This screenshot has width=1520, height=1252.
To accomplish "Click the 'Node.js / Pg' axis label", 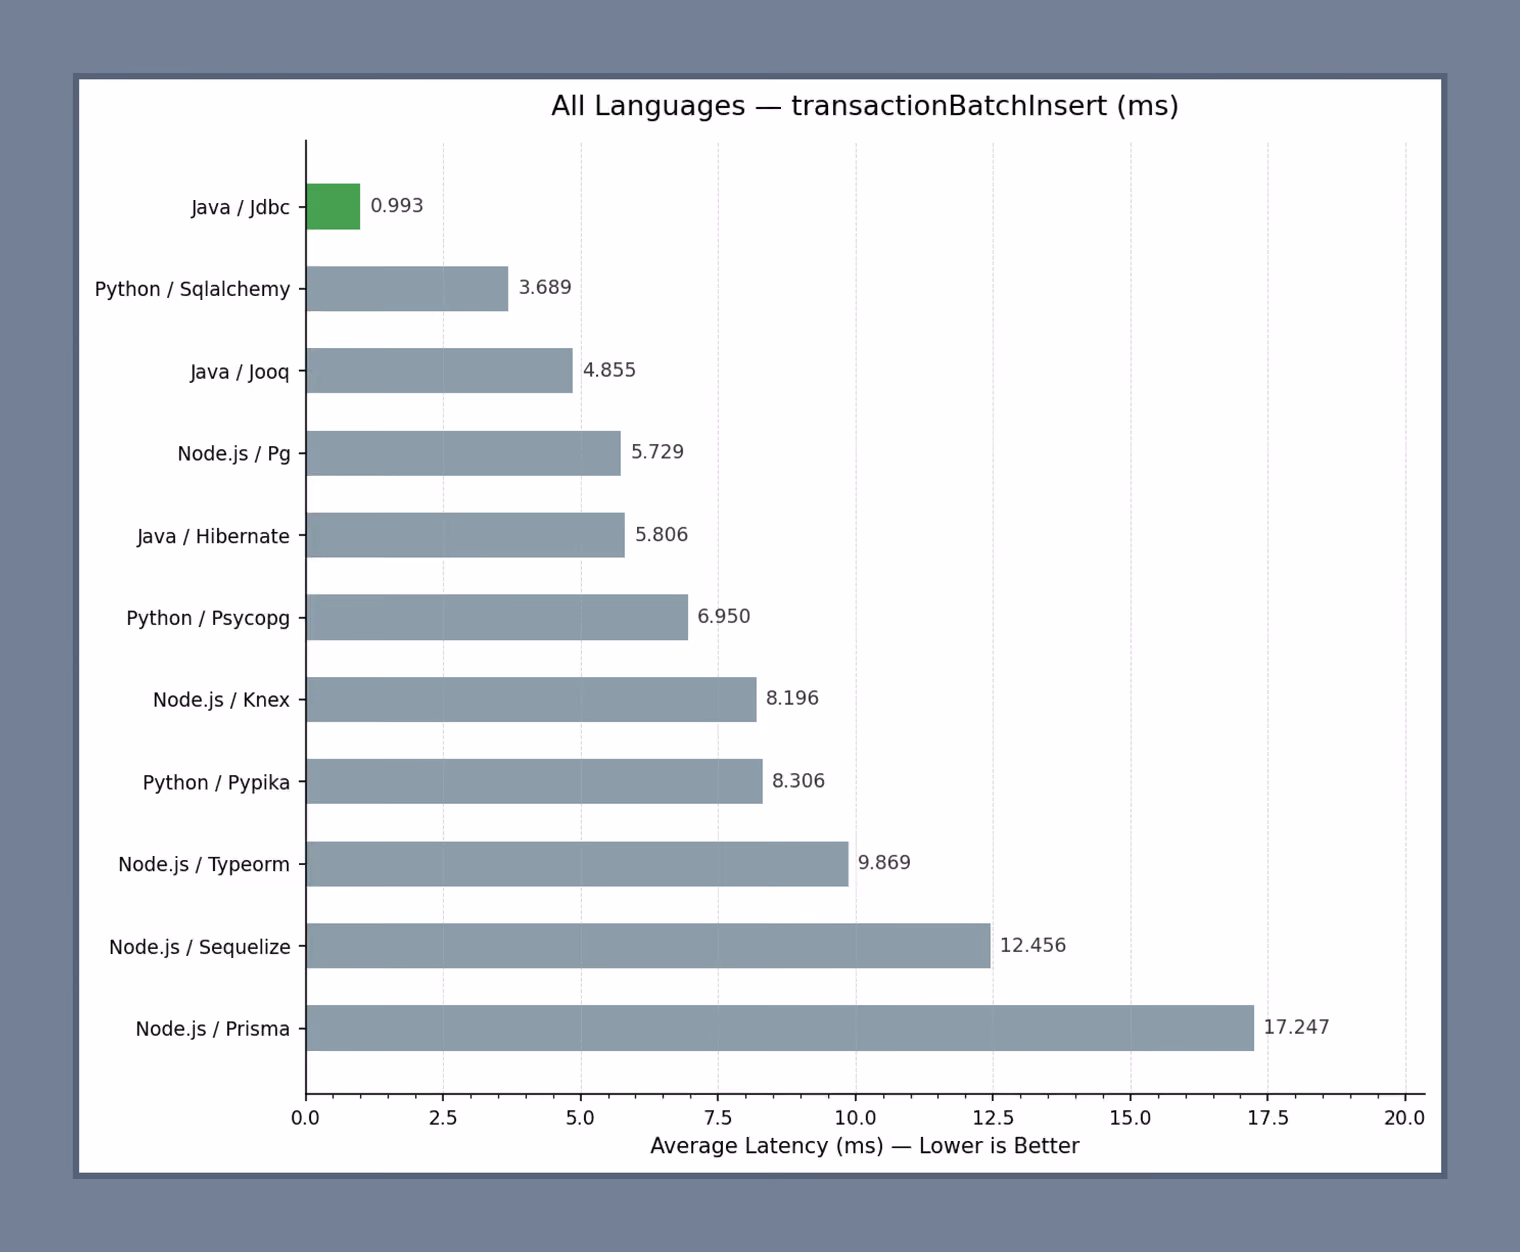I will point(234,454).
